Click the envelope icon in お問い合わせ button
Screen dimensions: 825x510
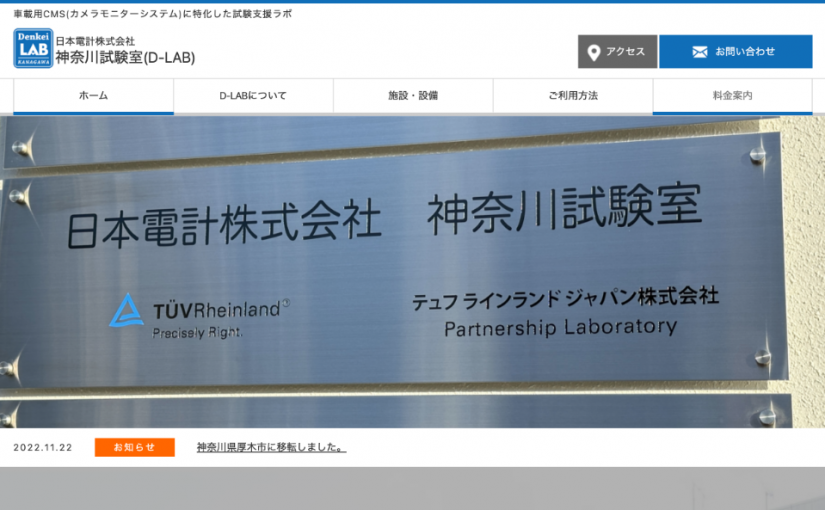pyautogui.click(x=700, y=52)
